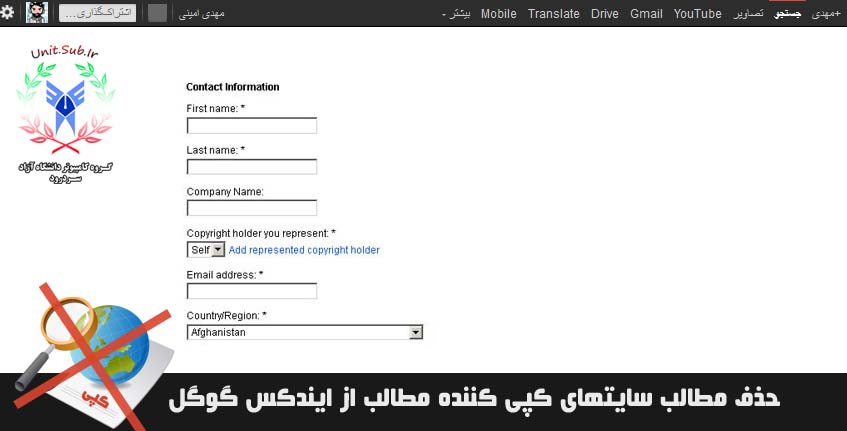Viewport: 847px width, 431px height.
Task: Click the First name input field
Action: (x=252, y=126)
